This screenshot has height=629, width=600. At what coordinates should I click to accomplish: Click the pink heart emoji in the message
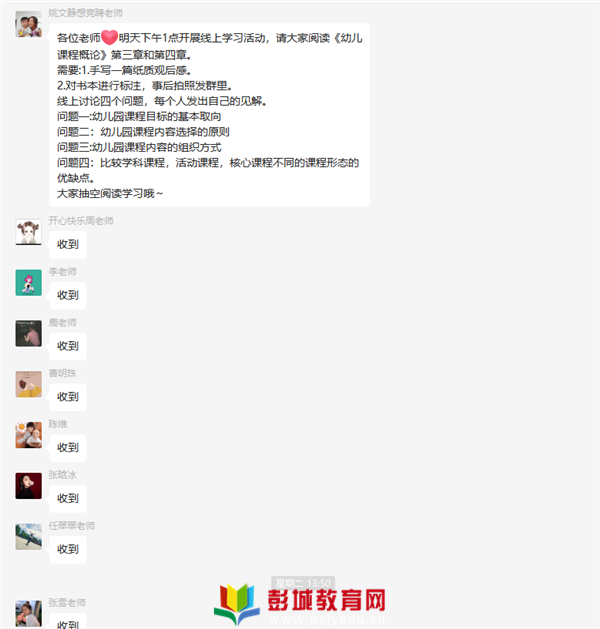click(109, 38)
